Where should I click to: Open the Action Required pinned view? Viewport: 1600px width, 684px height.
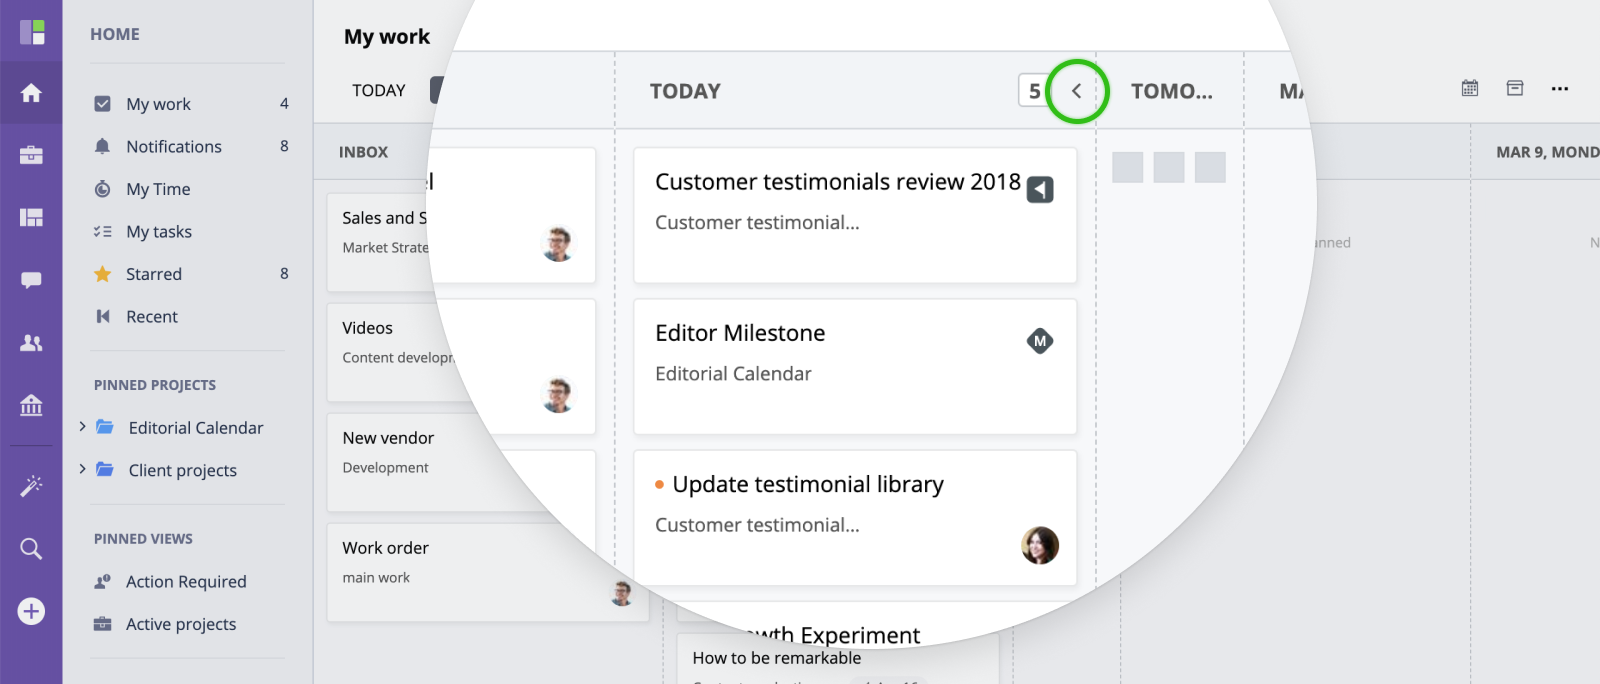pyautogui.click(x=186, y=581)
